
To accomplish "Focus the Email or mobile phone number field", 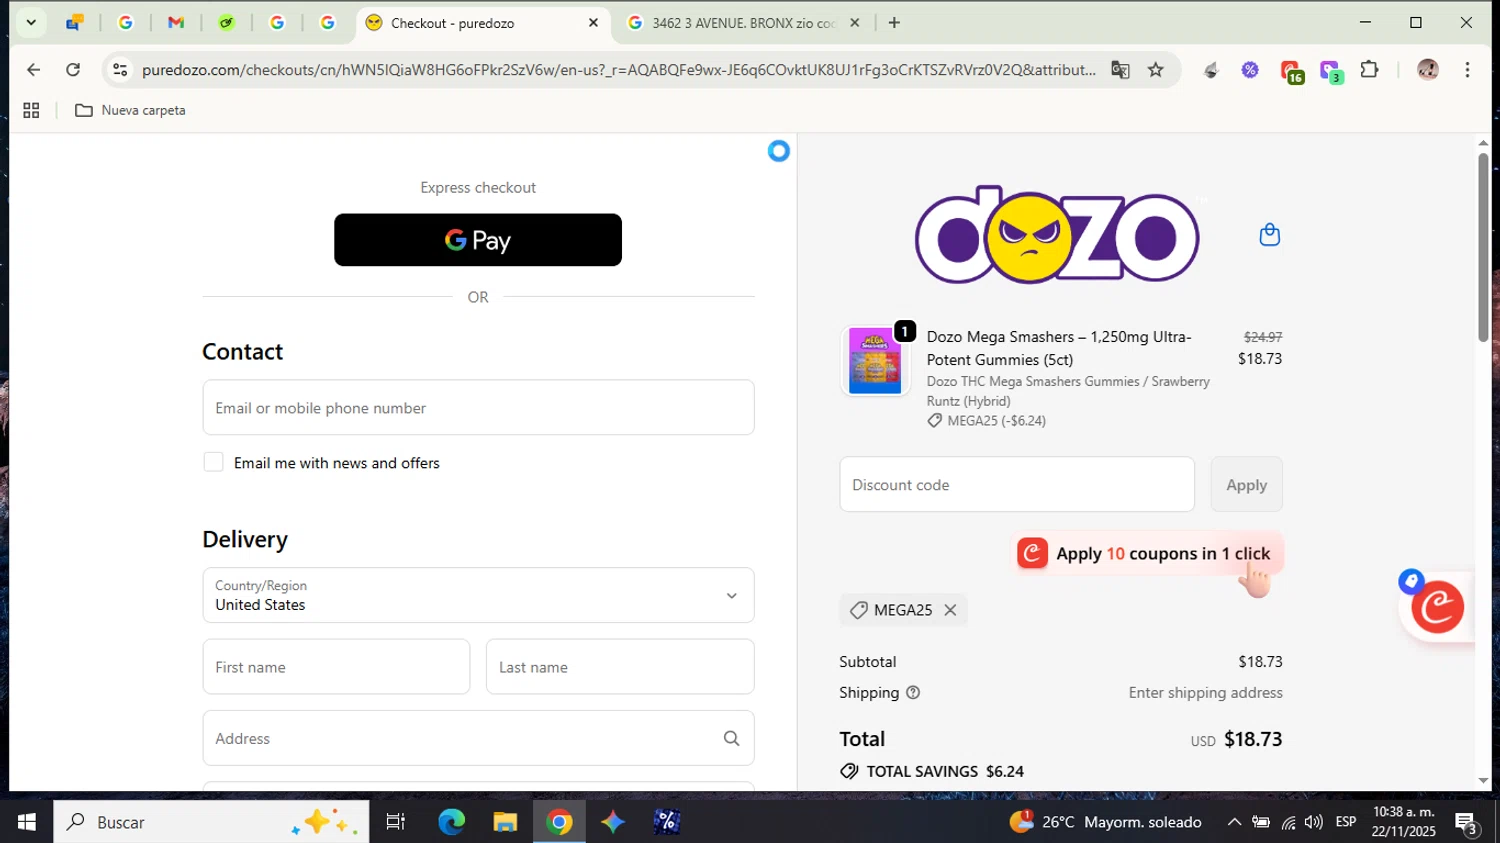I will (x=478, y=407).
